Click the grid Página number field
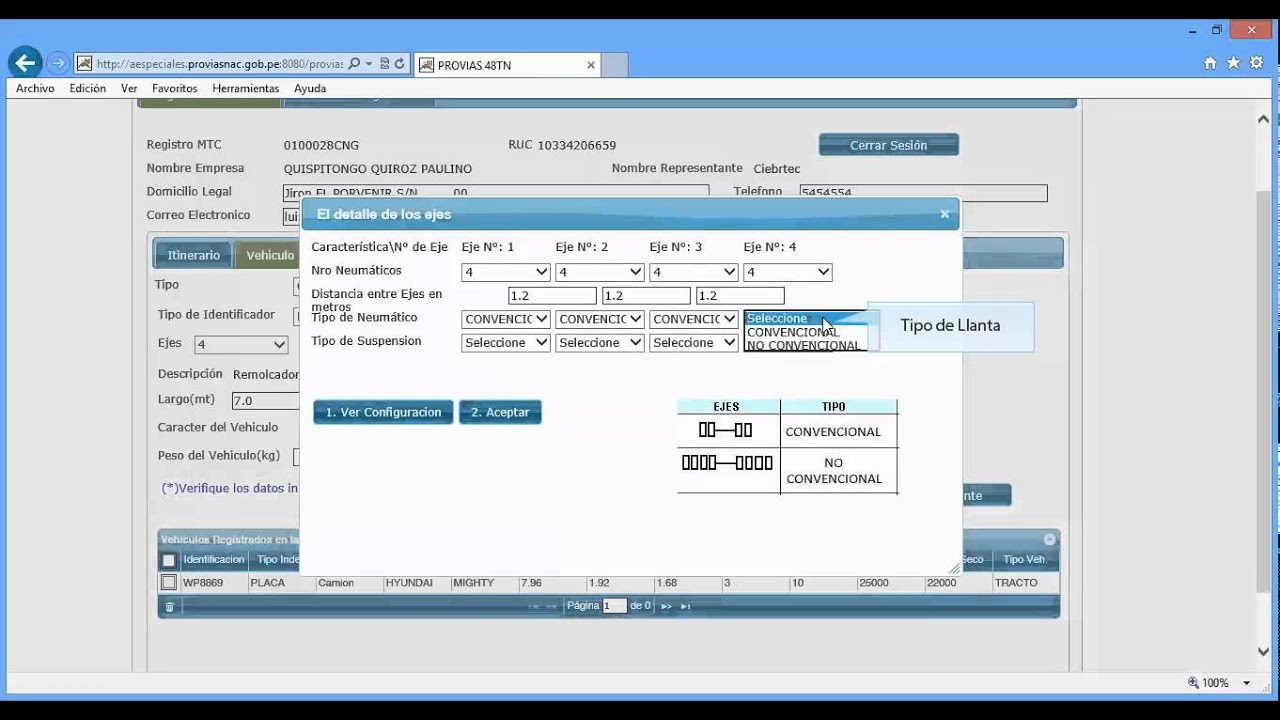Viewport: 1280px width, 720px height. (614, 606)
